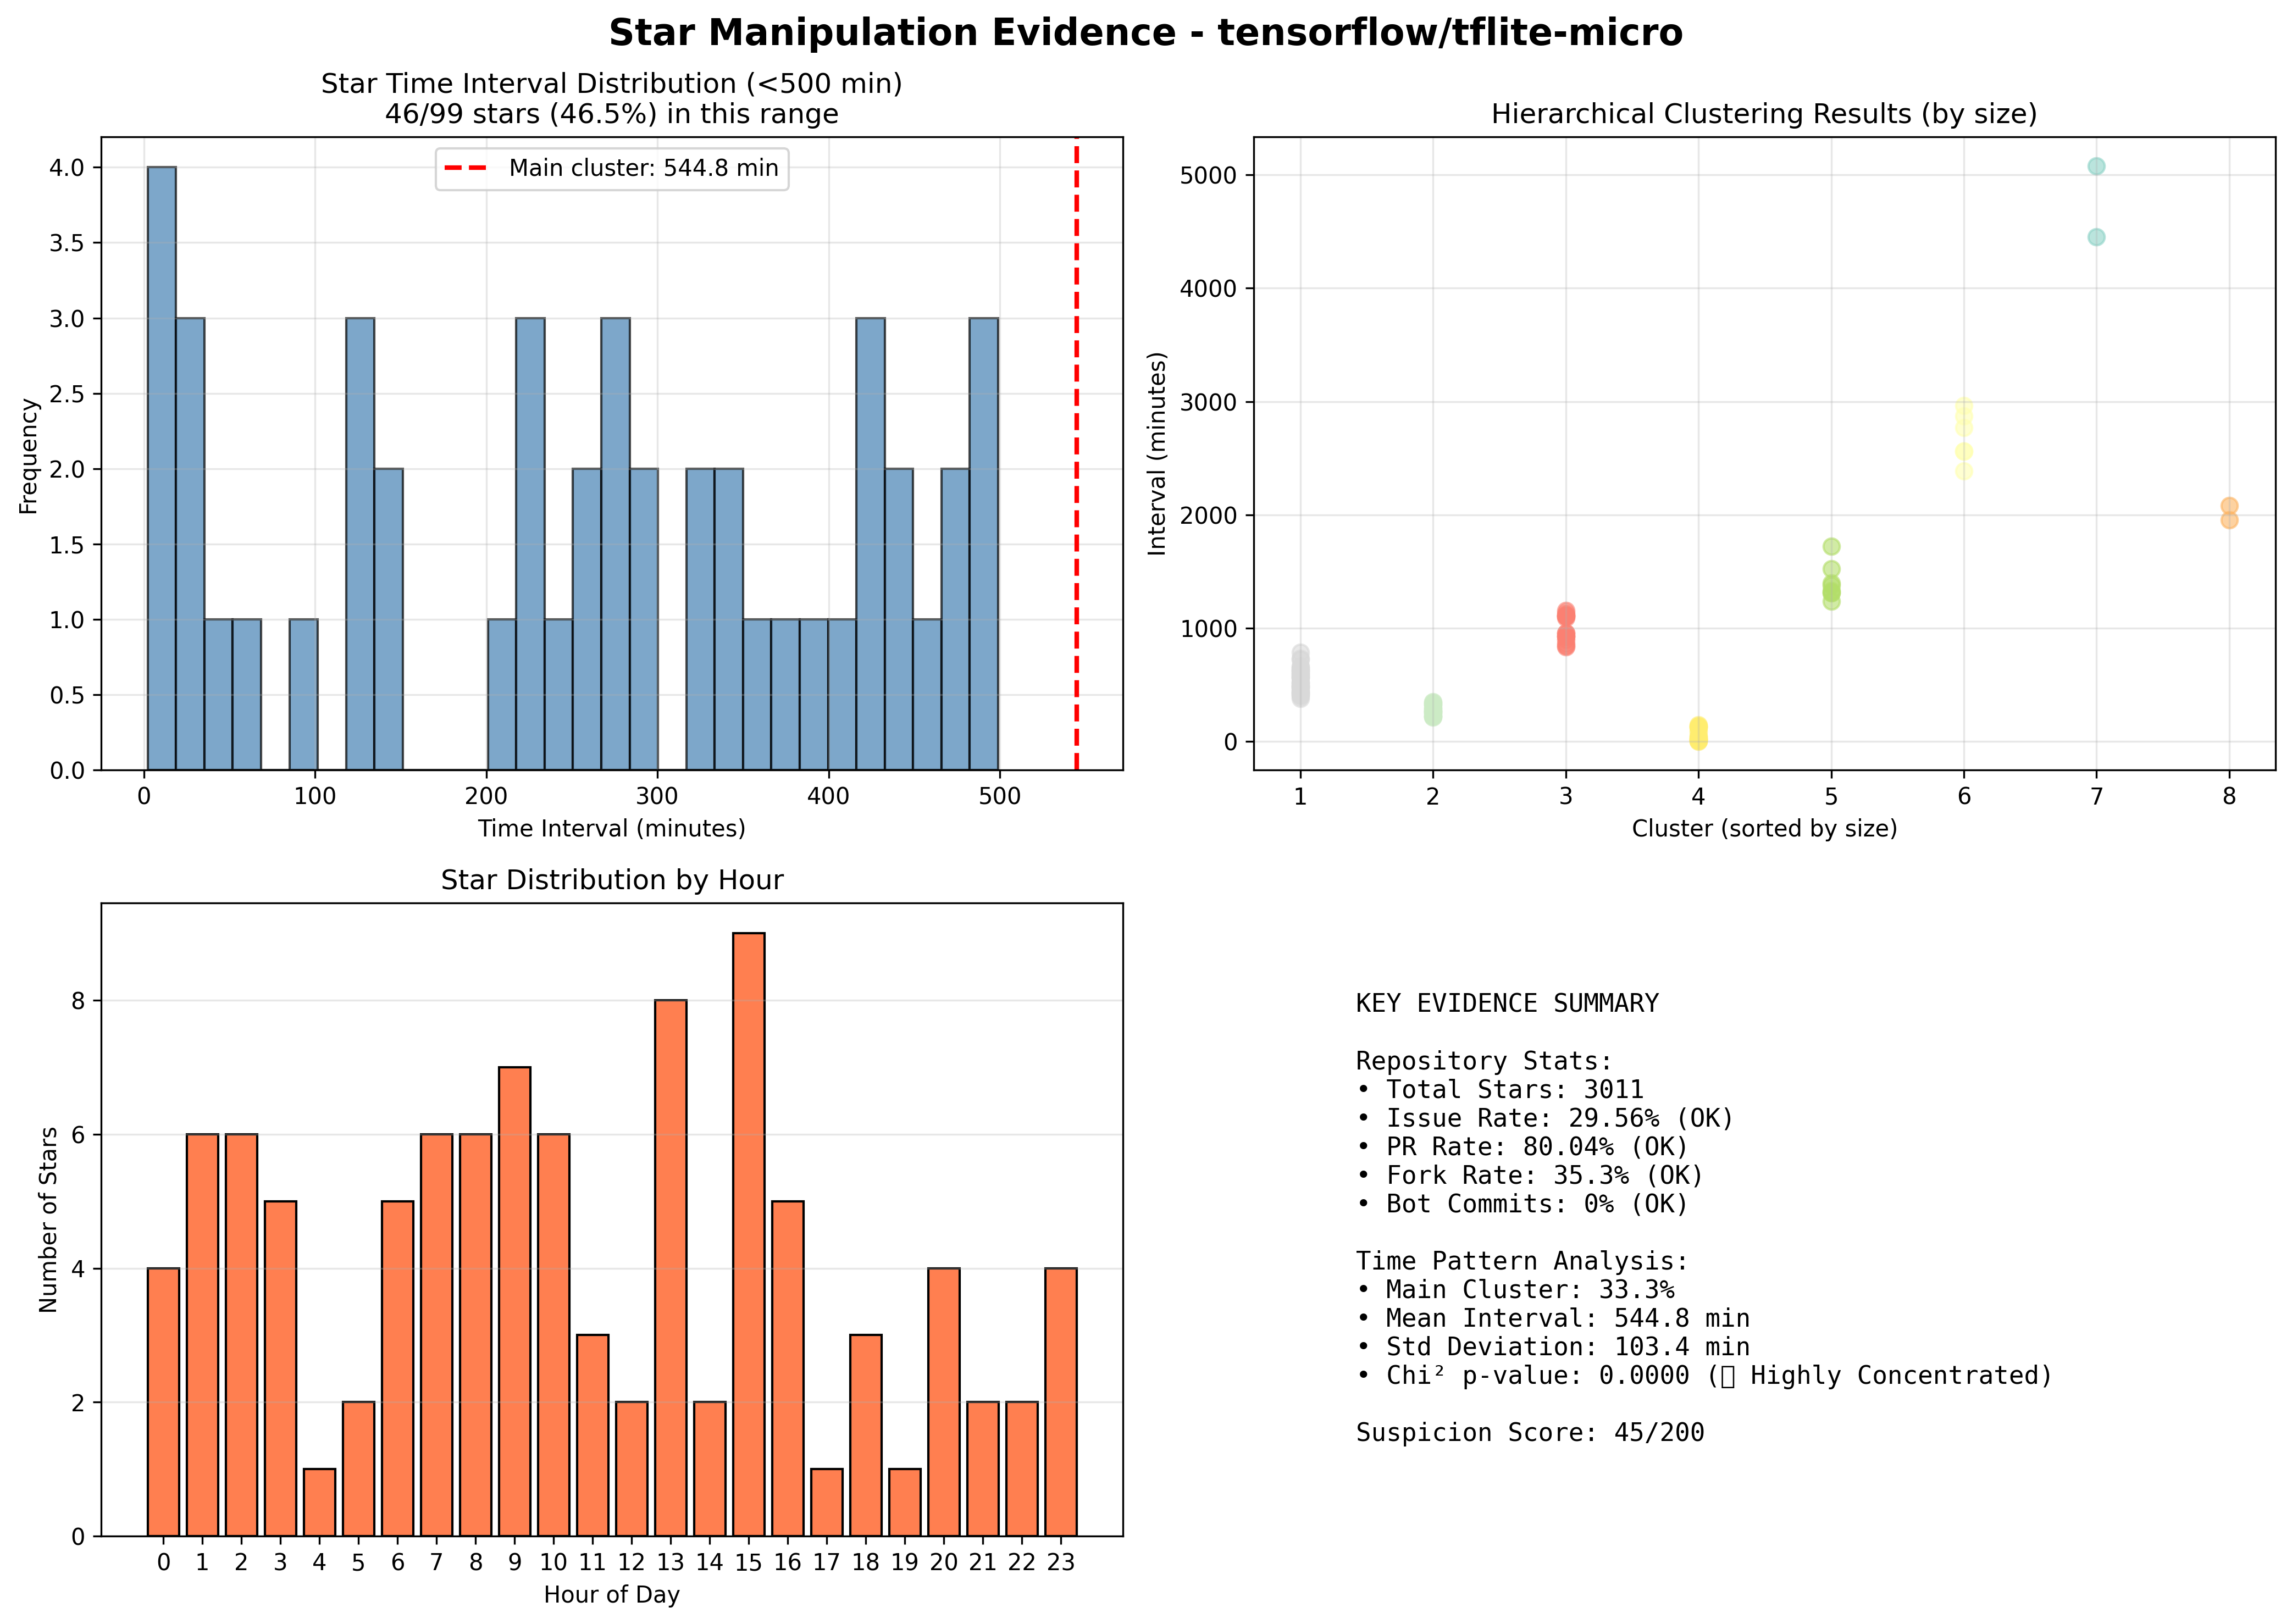Screen dimensions: 2292x1624
Task: Select the tallest histogram bar at frequency 4.0
Action: [x=161, y=468]
